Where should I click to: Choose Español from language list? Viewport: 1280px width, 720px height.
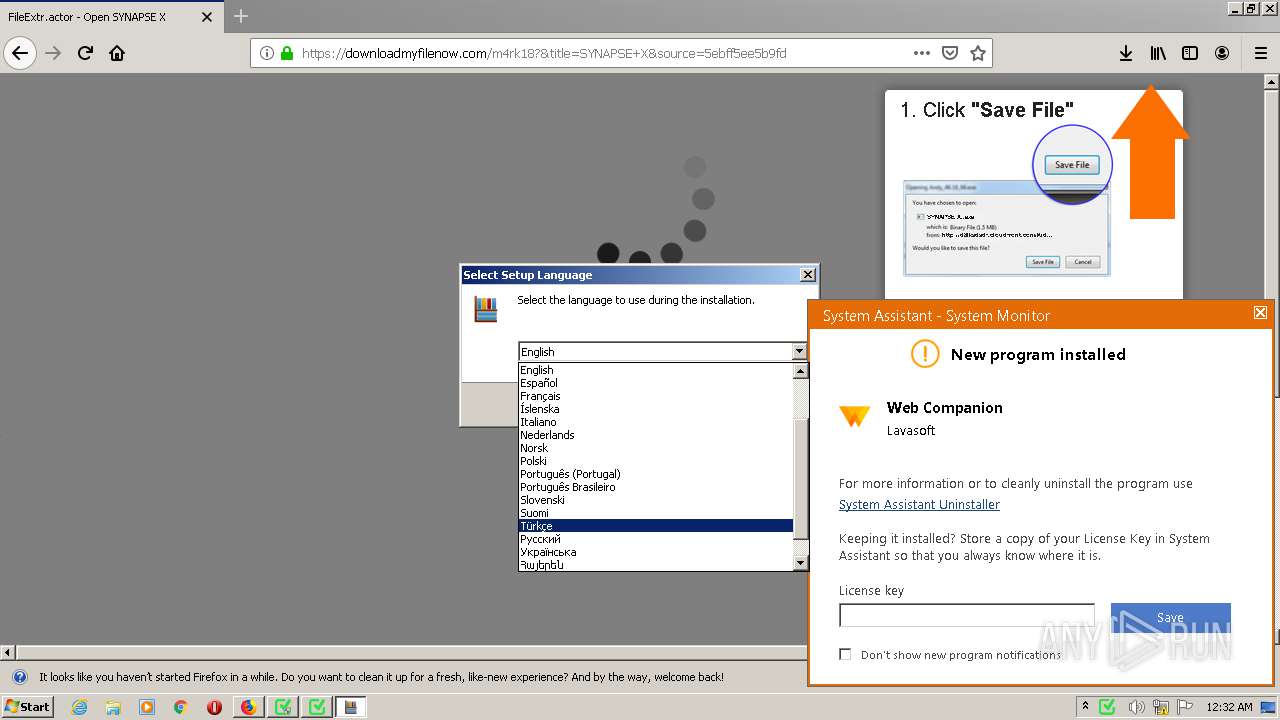coord(655,383)
